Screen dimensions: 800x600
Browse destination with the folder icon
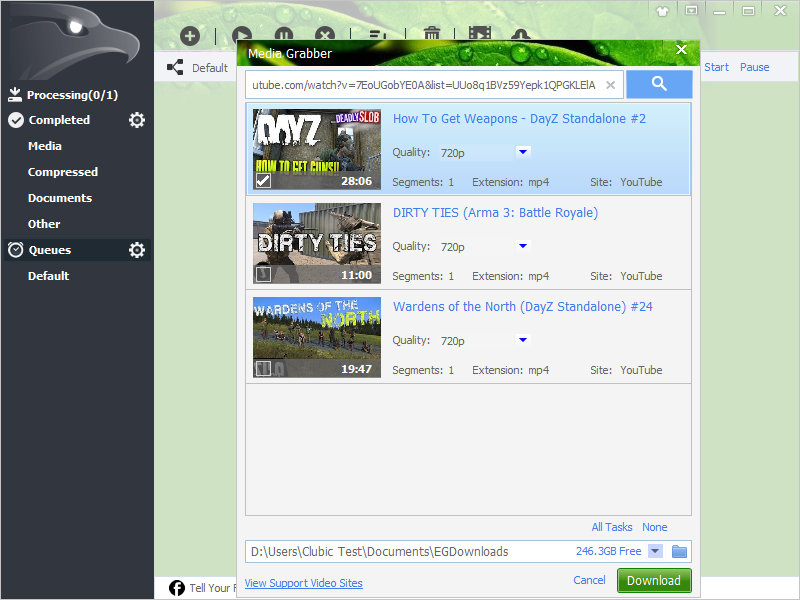pos(679,552)
